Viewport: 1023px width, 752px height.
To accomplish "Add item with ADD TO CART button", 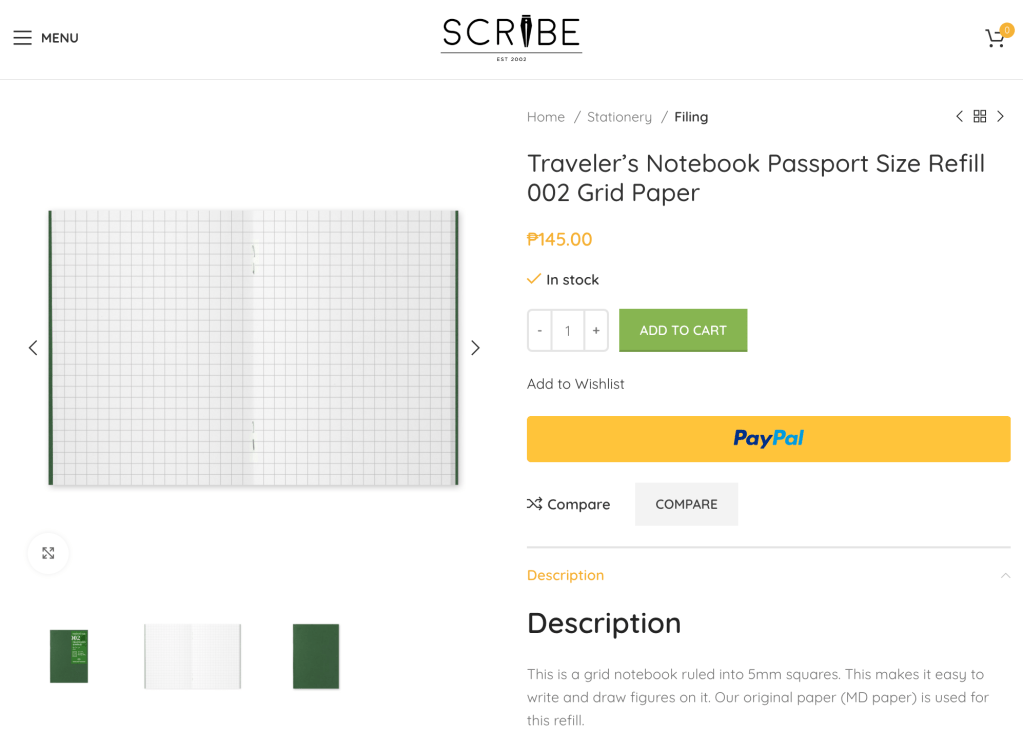I will tap(683, 330).
